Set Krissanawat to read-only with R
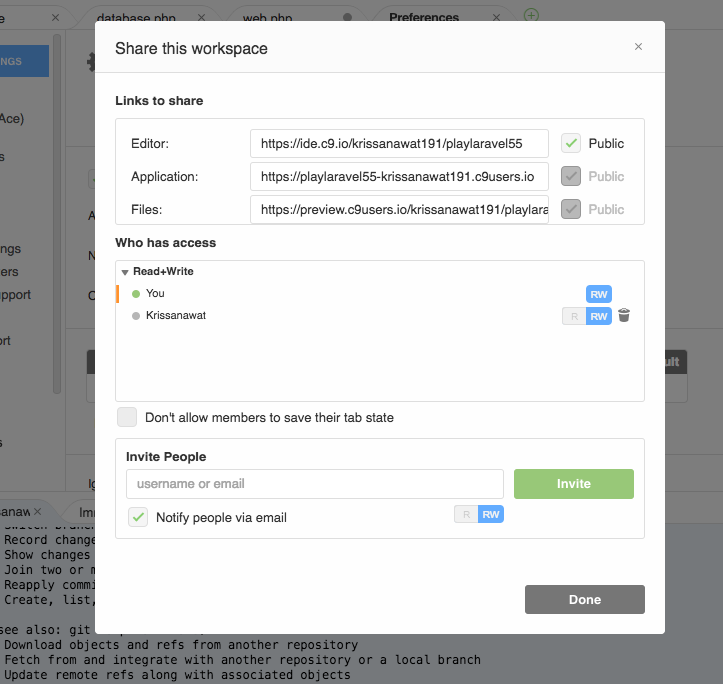The height and width of the screenshot is (684, 723). pos(574,316)
